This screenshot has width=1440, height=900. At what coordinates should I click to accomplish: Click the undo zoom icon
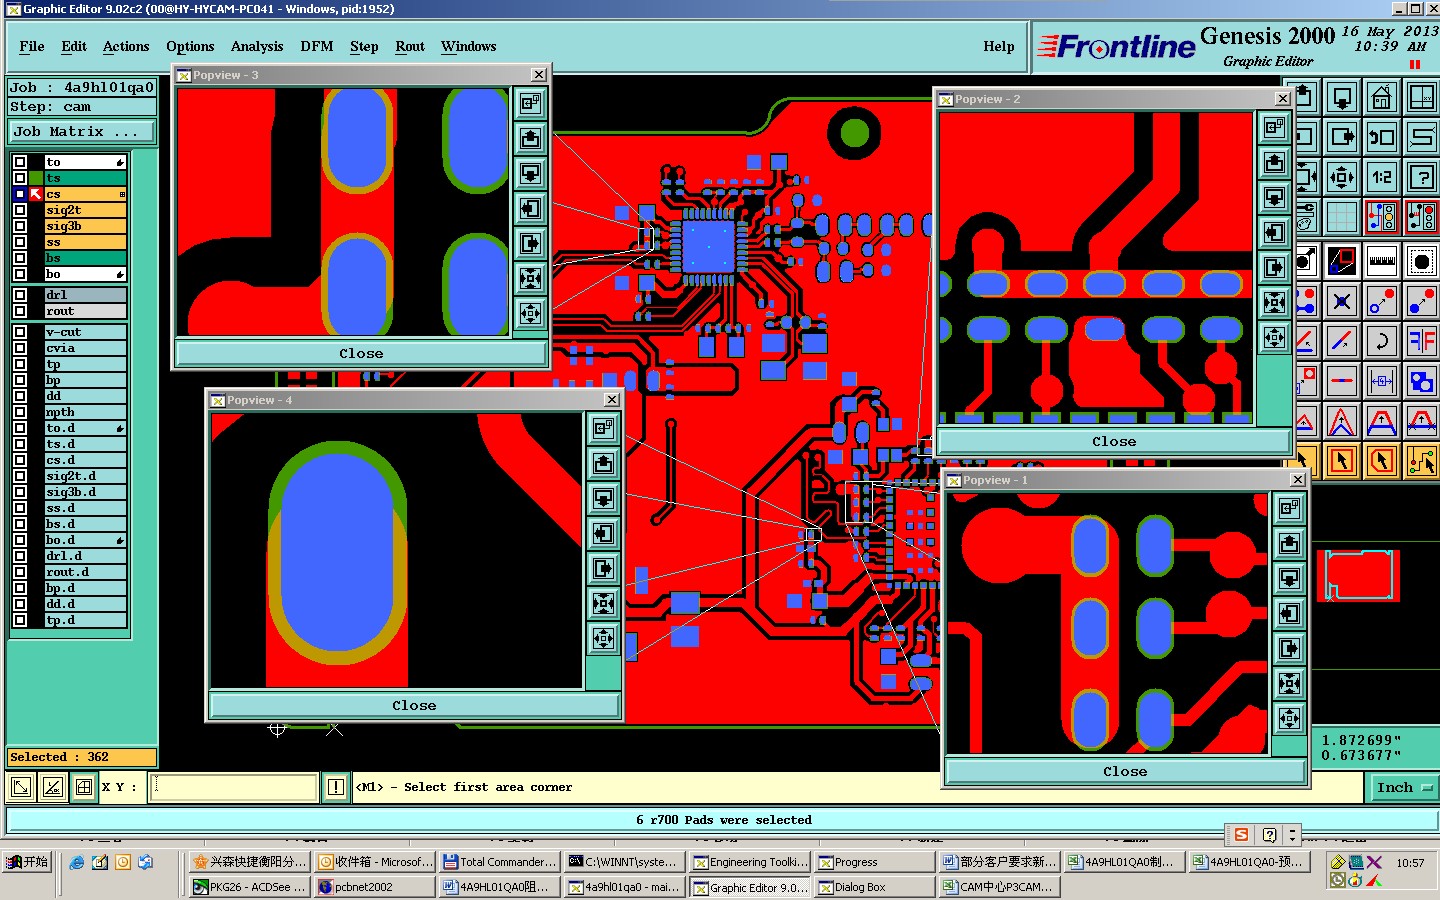[x=1381, y=137]
